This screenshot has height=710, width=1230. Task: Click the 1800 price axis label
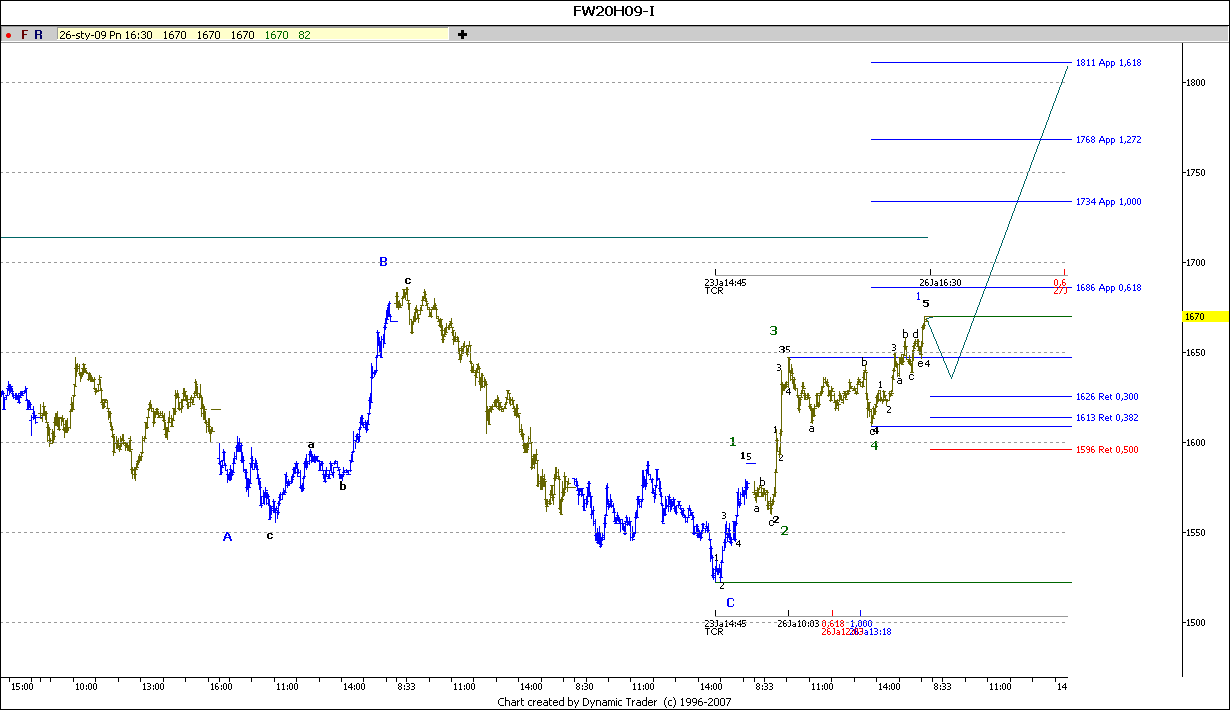[x=1195, y=83]
